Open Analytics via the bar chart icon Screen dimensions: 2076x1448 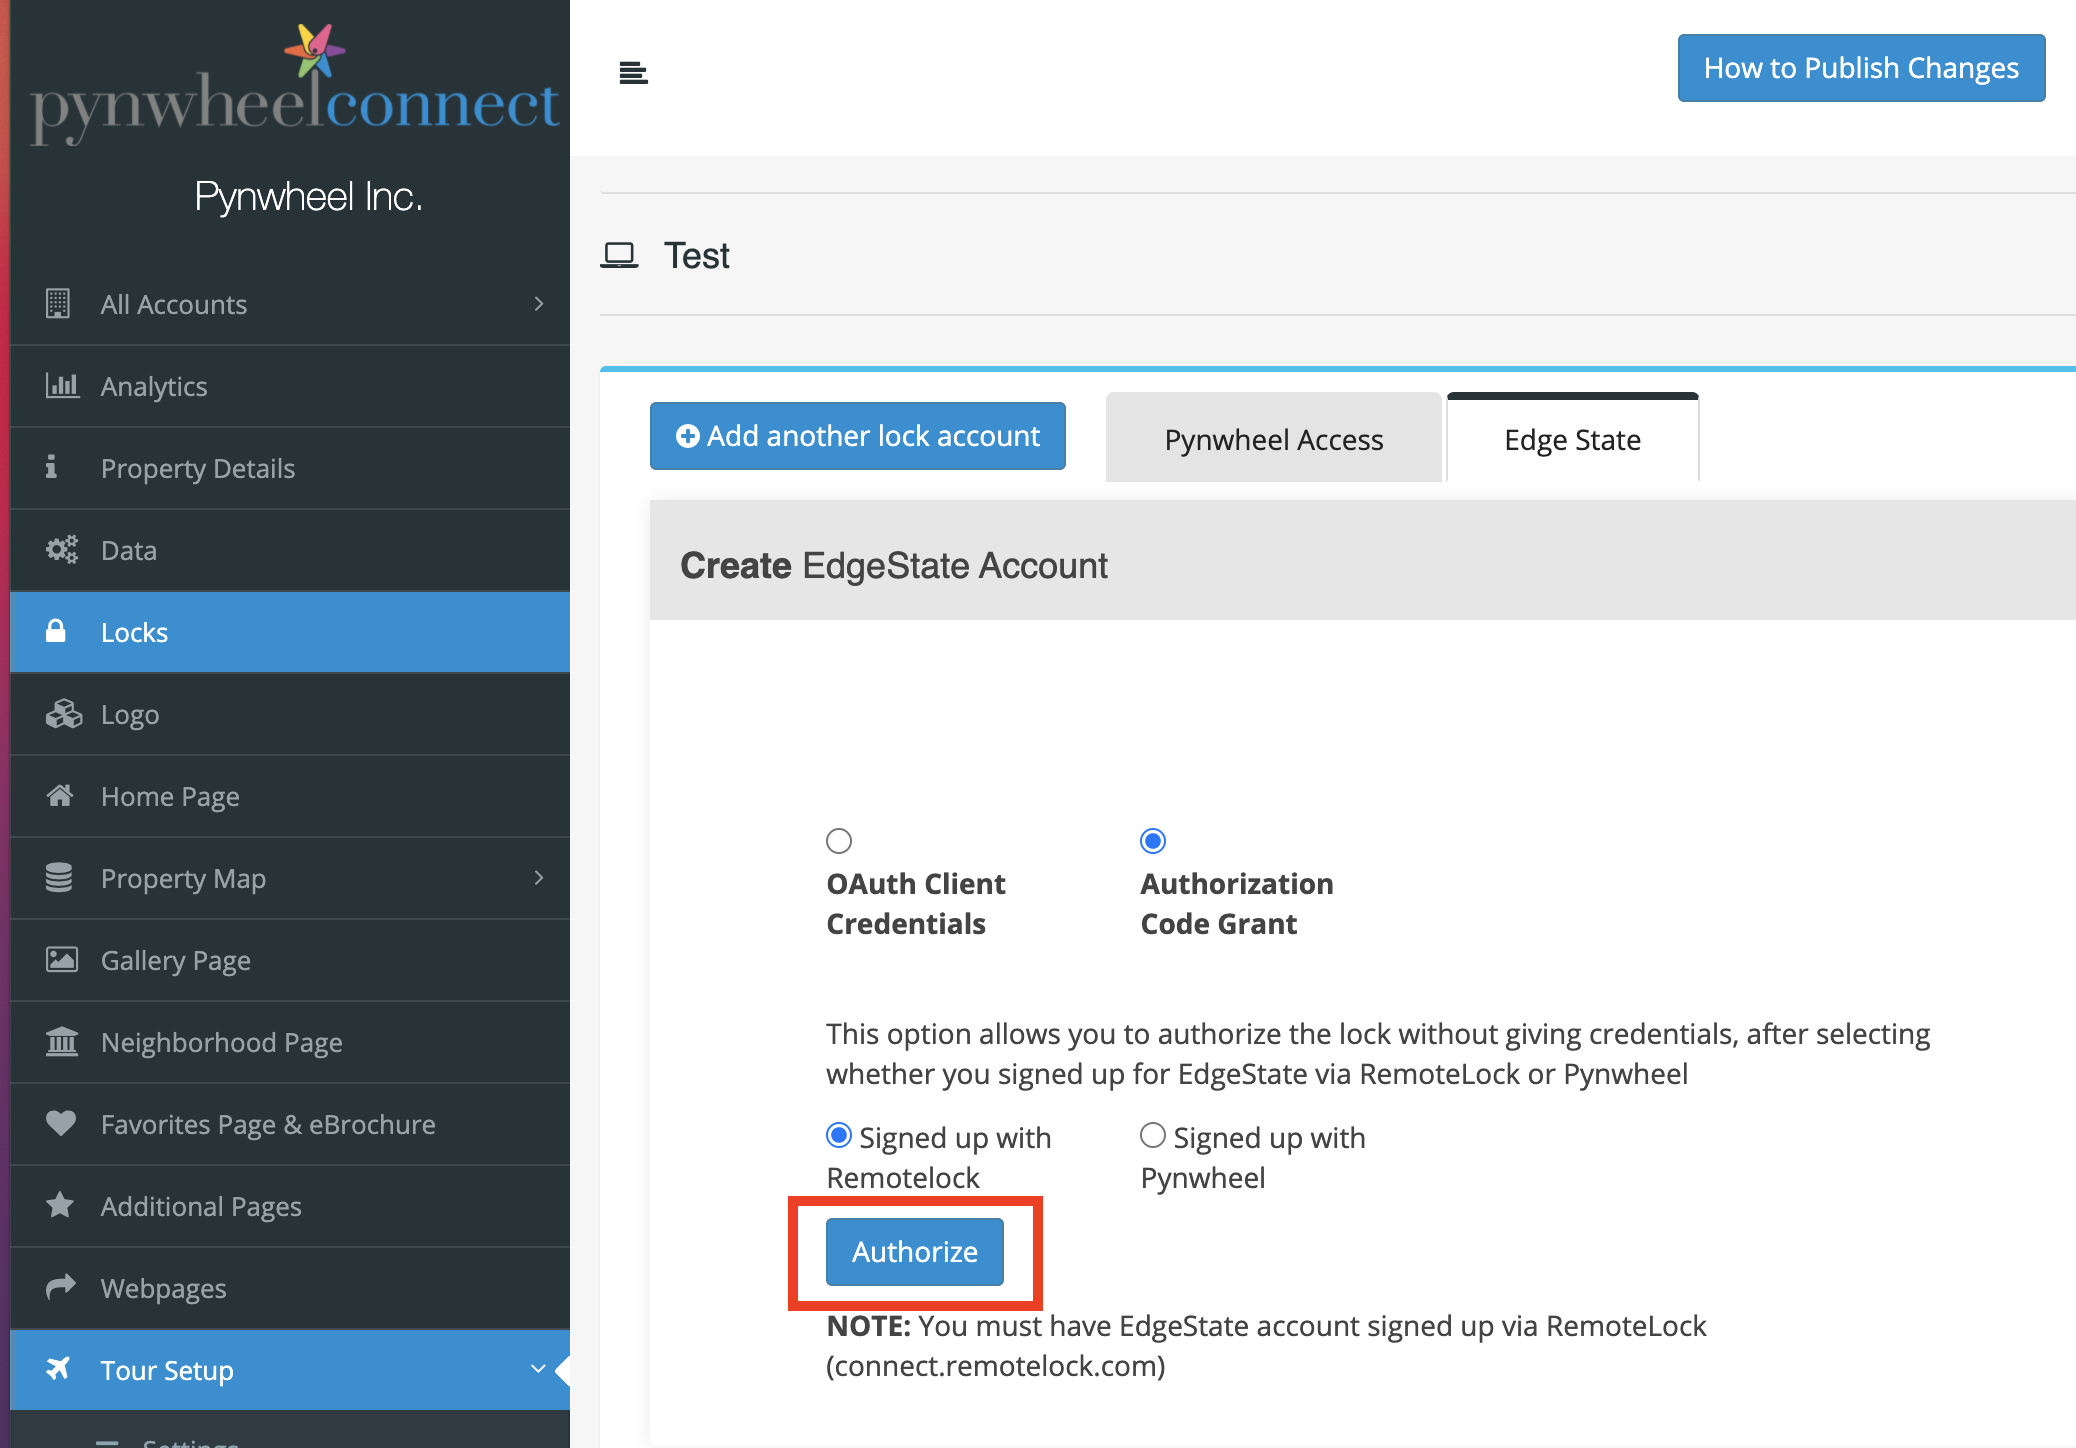point(62,386)
